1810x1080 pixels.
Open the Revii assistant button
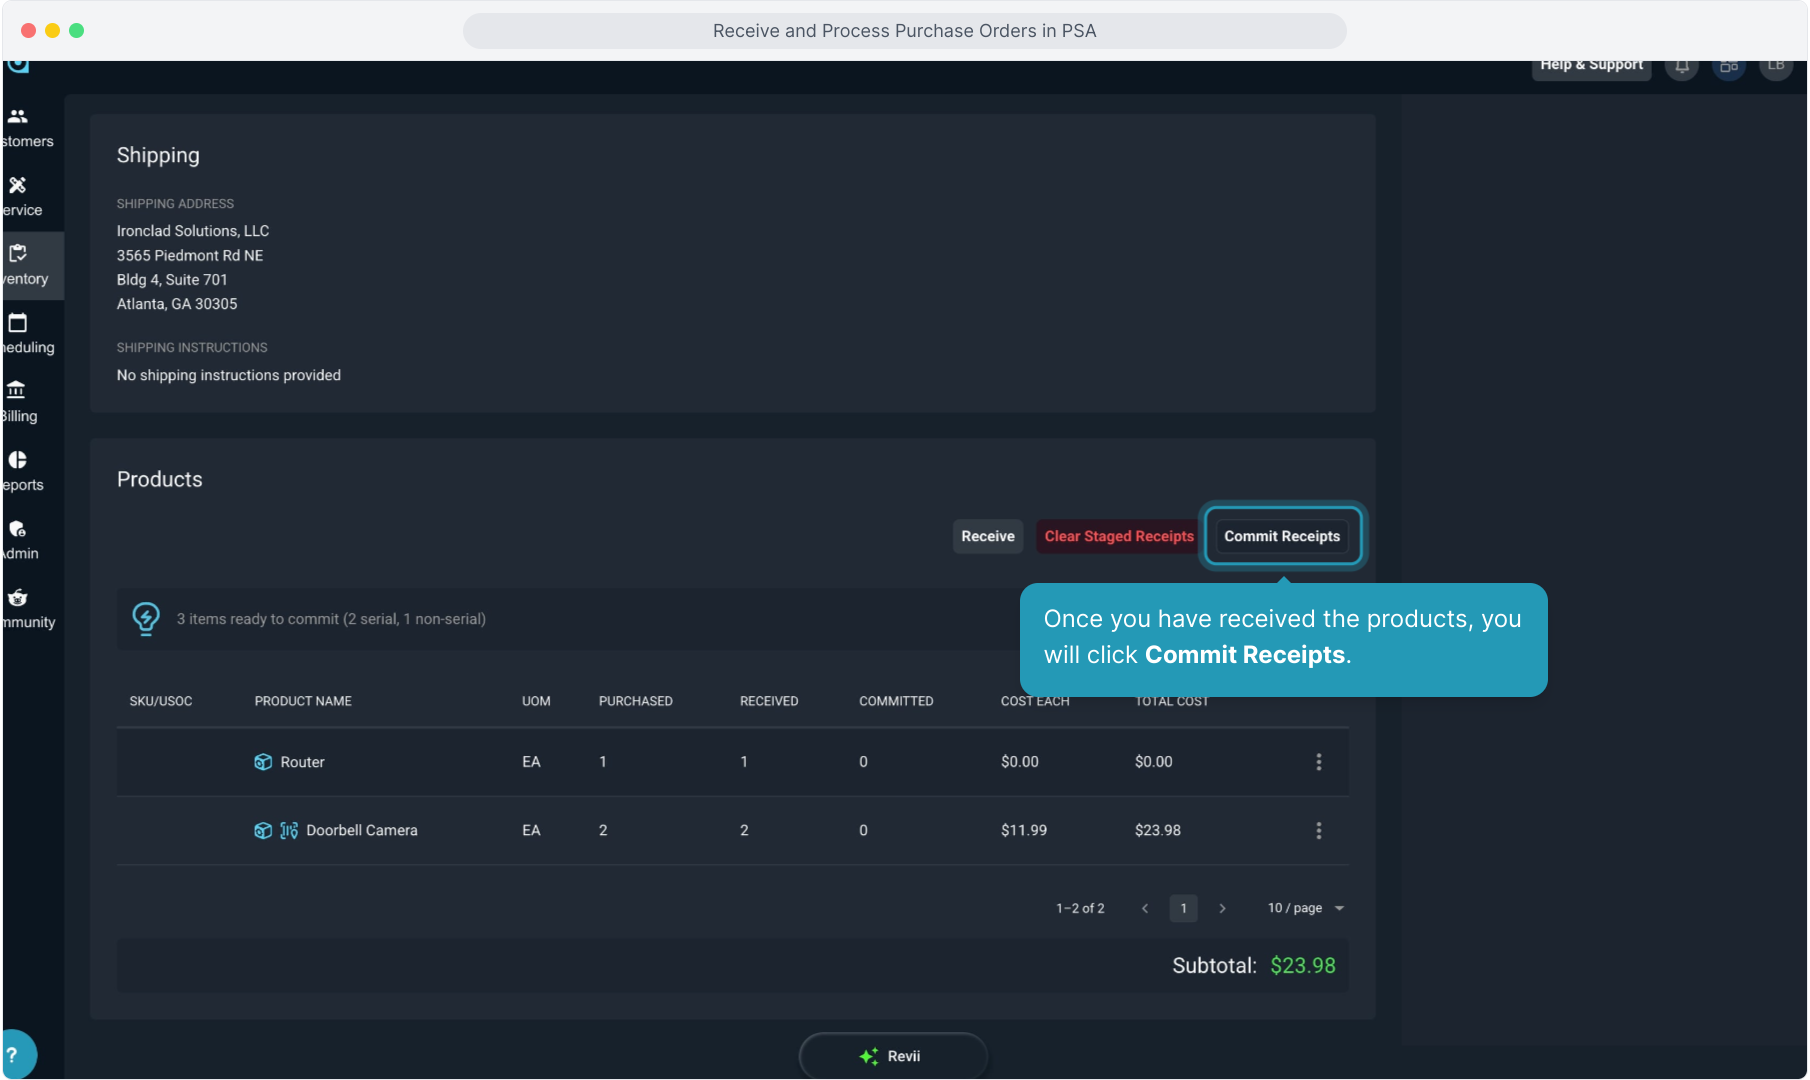pos(892,1056)
